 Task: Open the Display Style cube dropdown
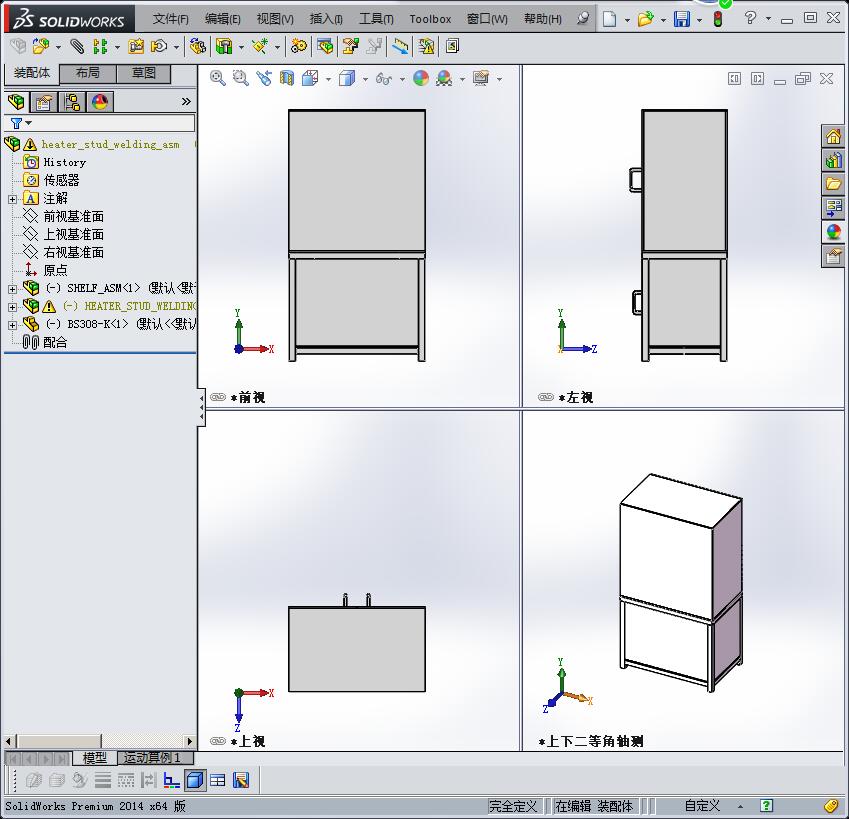(x=365, y=80)
